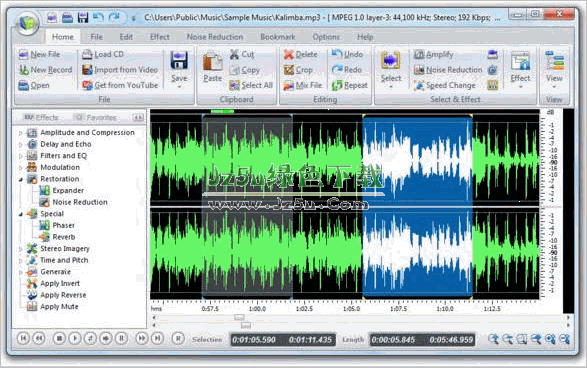Apply Amplify from the ribbon
Screen dimensions: 587x368
click(x=434, y=54)
